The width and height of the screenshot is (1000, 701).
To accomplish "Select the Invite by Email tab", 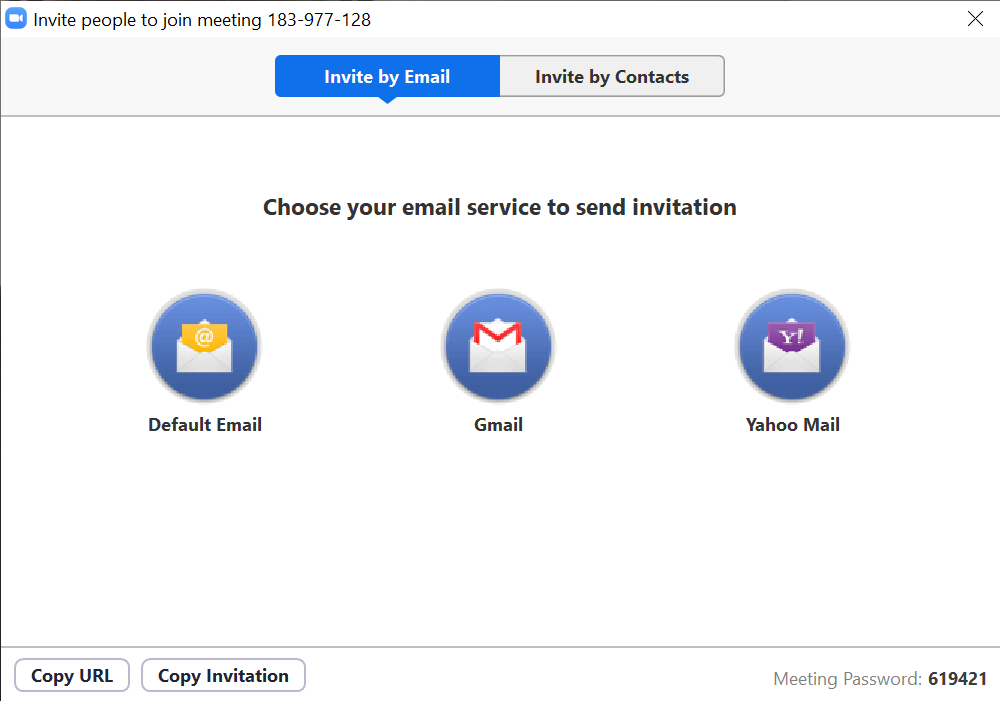I will tap(387, 77).
